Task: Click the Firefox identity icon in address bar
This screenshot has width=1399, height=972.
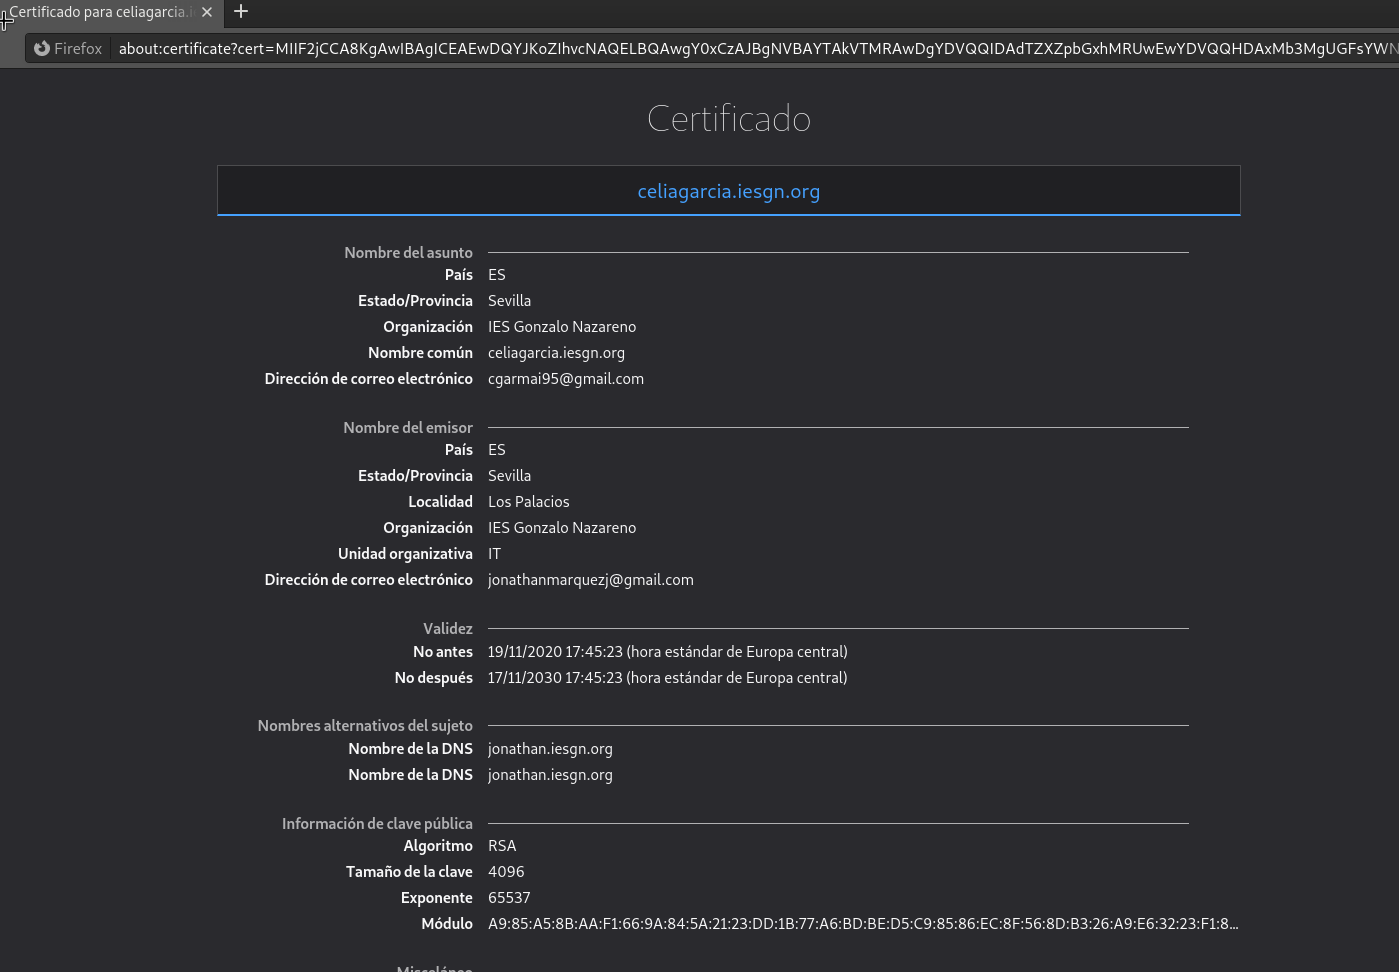Action: 42,48
